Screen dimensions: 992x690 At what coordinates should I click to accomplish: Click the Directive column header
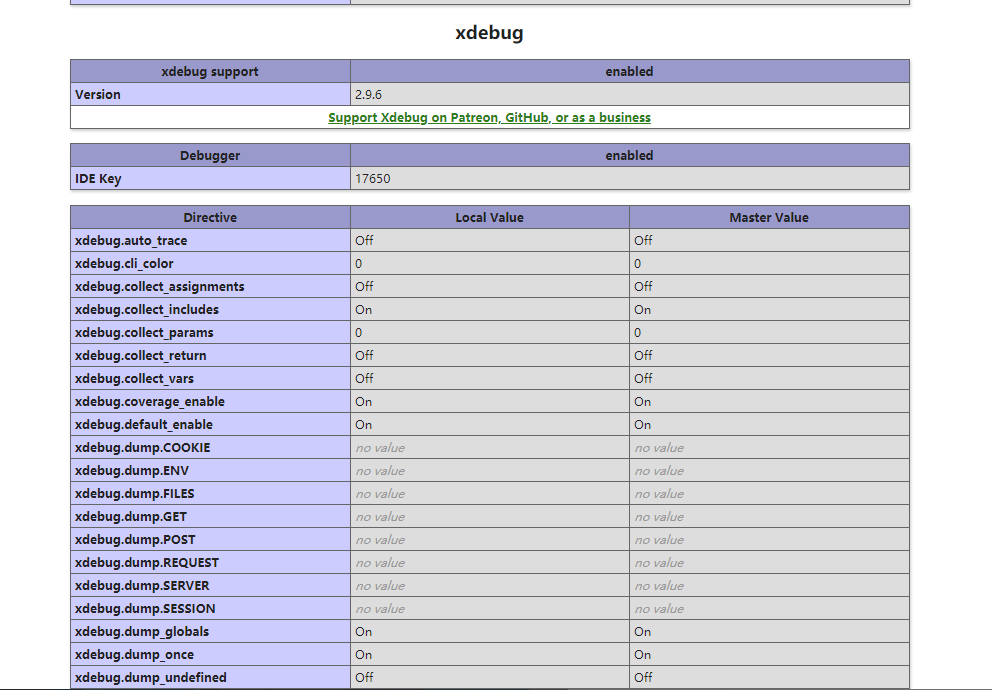pyautogui.click(x=210, y=218)
